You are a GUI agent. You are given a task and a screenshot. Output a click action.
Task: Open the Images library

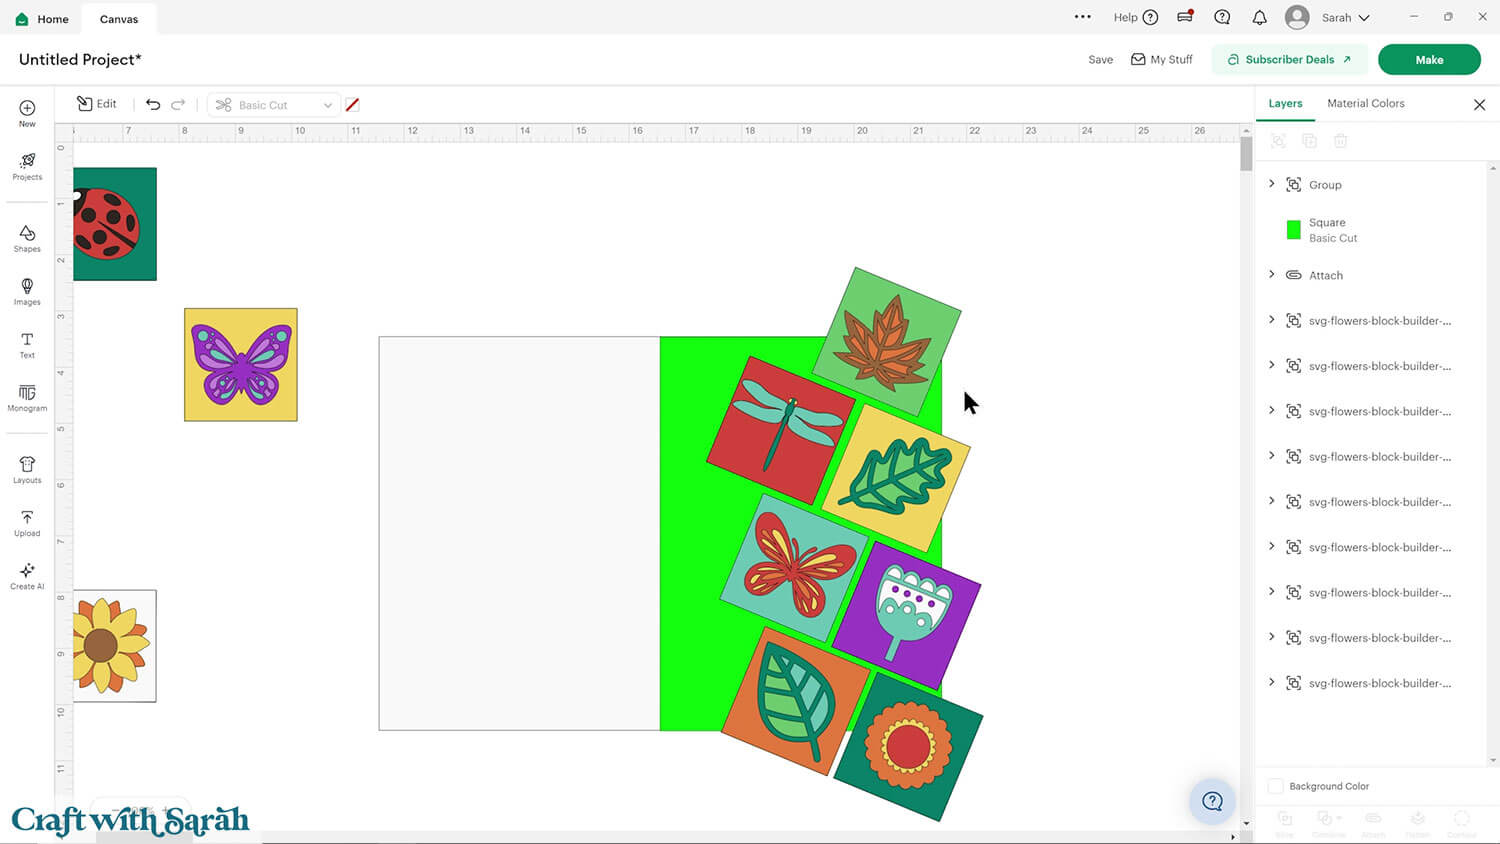point(27,291)
